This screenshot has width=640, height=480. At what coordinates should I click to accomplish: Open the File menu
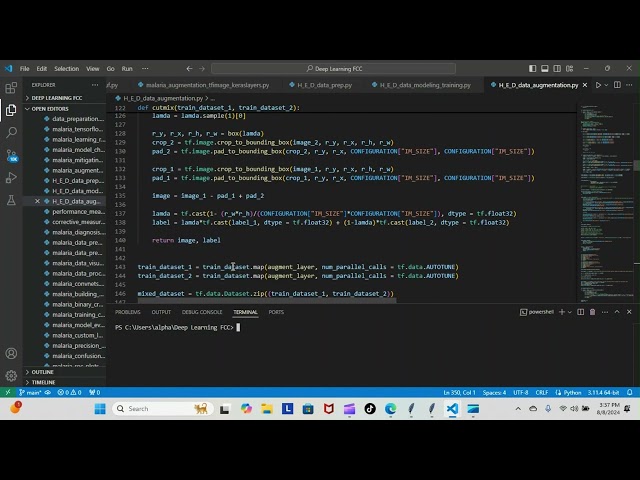point(24,69)
